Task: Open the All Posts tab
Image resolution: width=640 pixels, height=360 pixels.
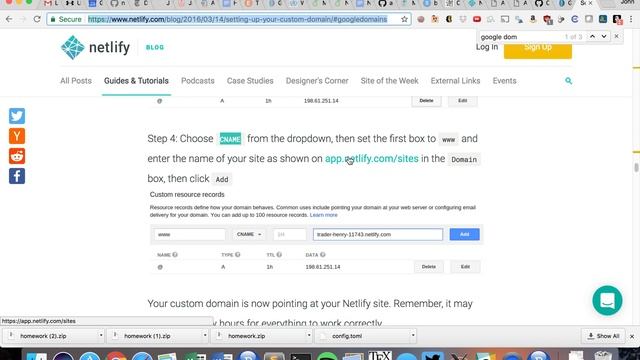Action: coord(76,81)
